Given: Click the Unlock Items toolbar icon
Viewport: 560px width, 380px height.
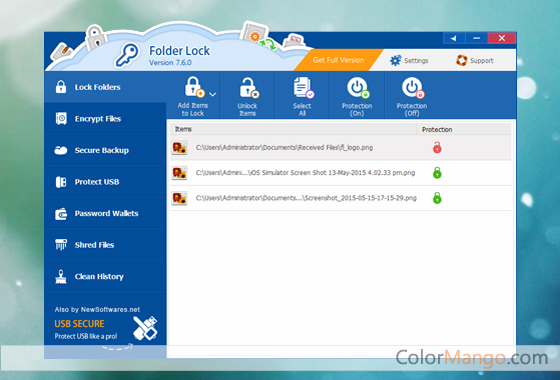Looking at the screenshot, I should tap(249, 88).
